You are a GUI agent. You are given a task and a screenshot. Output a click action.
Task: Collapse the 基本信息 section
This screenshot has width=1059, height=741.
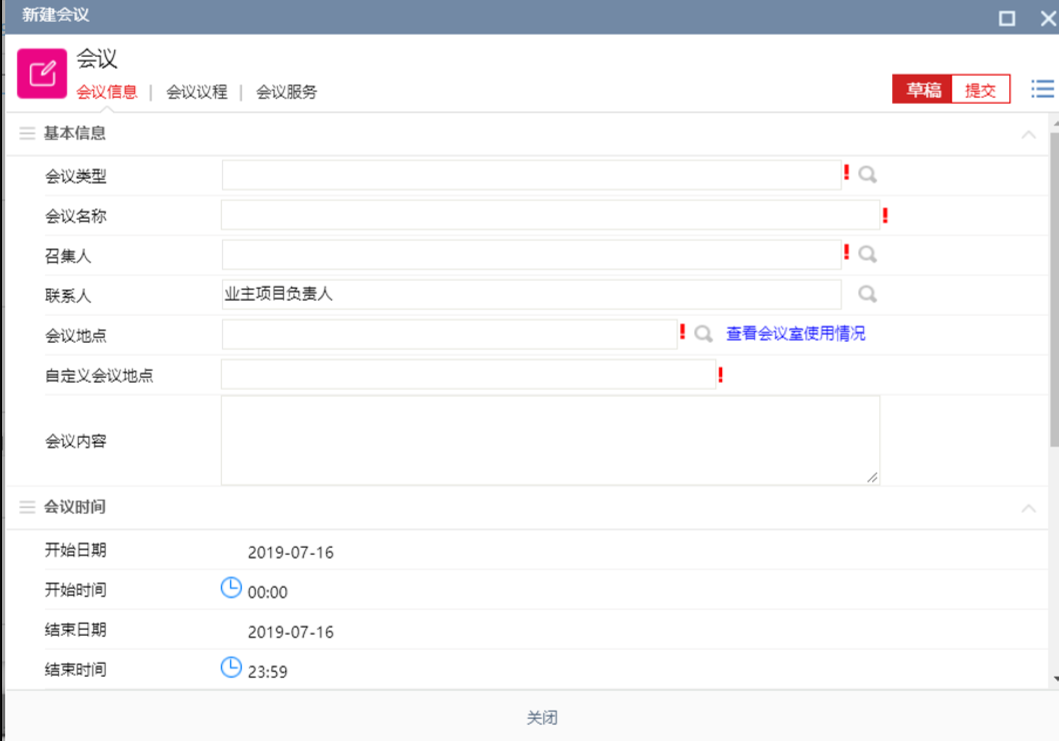click(x=1028, y=134)
